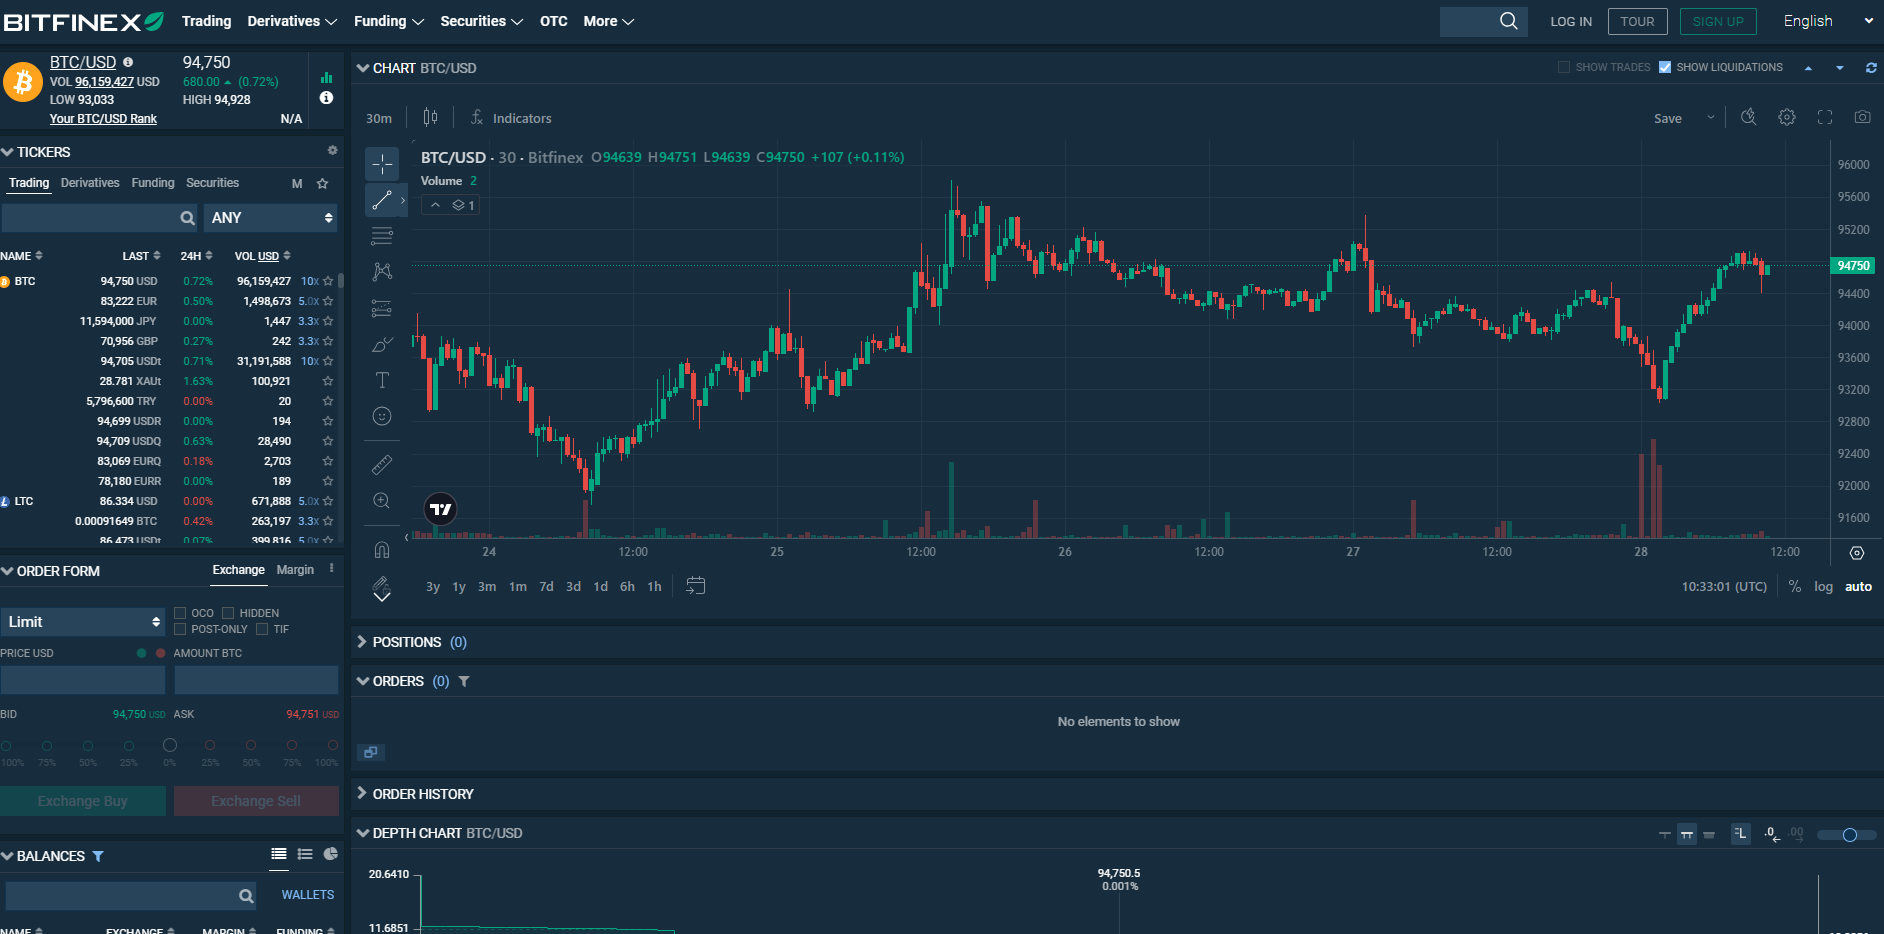
Task: Enter fullscreen chart mode
Action: pyautogui.click(x=1824, y=118)
